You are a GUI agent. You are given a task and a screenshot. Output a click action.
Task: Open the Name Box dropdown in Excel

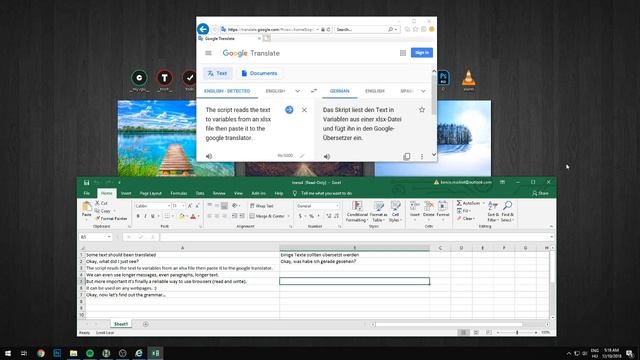click(x=109, y=237)
